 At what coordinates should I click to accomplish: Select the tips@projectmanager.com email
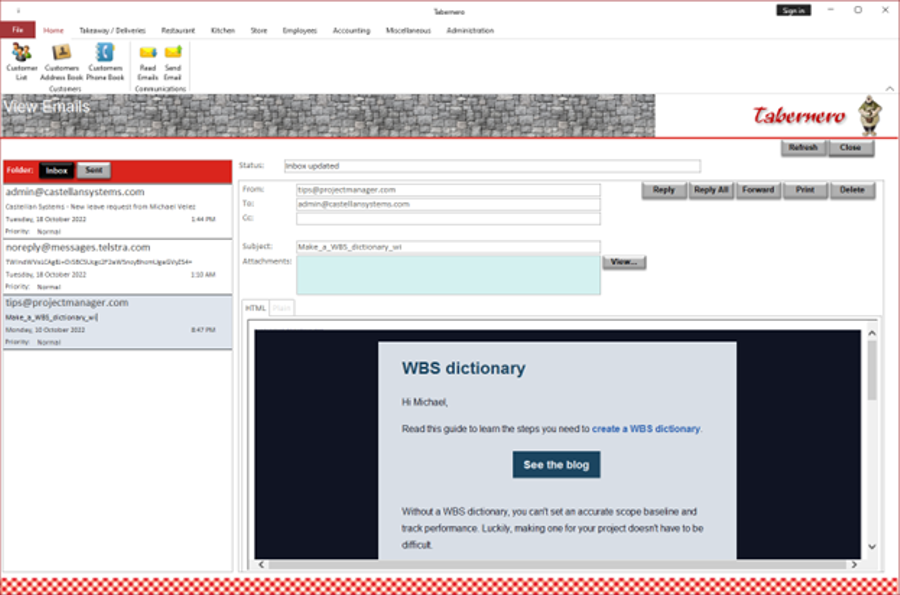tap(118, 322)
